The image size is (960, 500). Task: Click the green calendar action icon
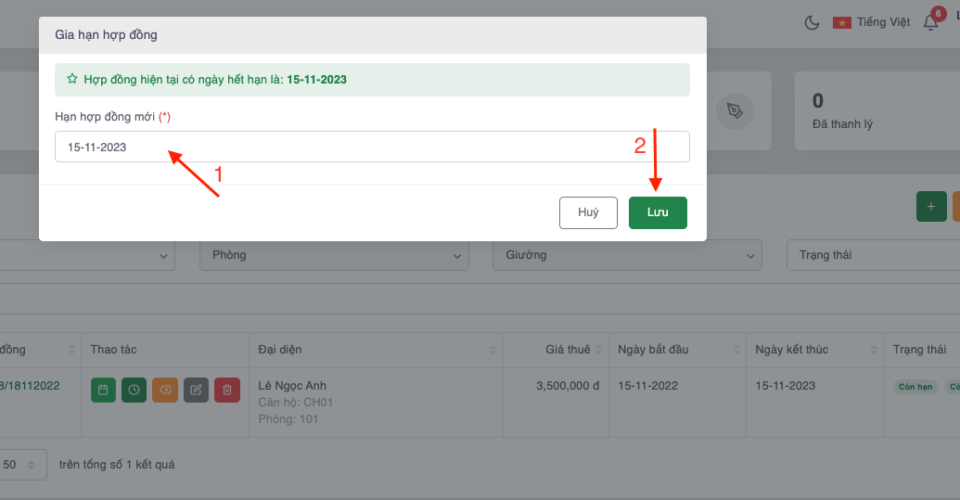103,390
